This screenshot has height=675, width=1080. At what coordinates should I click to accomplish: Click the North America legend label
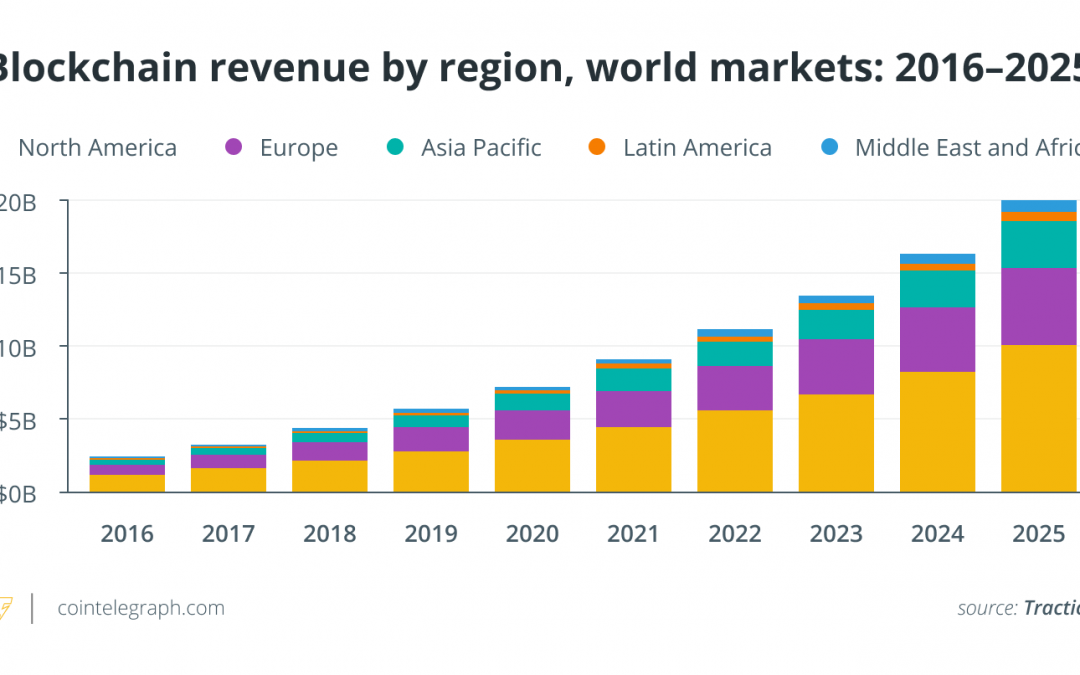point(97,147)
